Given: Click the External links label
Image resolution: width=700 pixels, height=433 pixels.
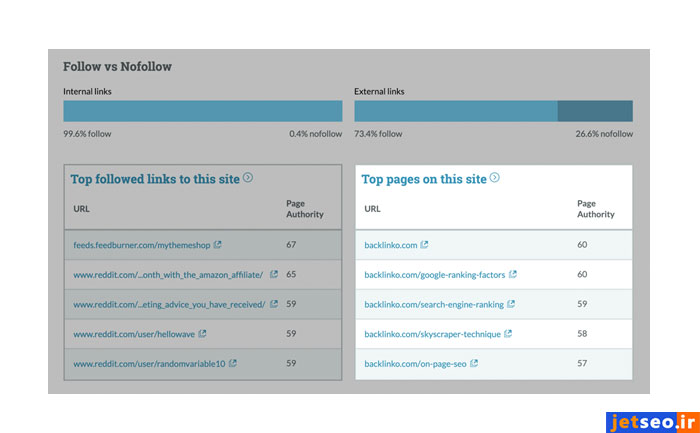Looking at the screenshot, I should pos(379,91).
